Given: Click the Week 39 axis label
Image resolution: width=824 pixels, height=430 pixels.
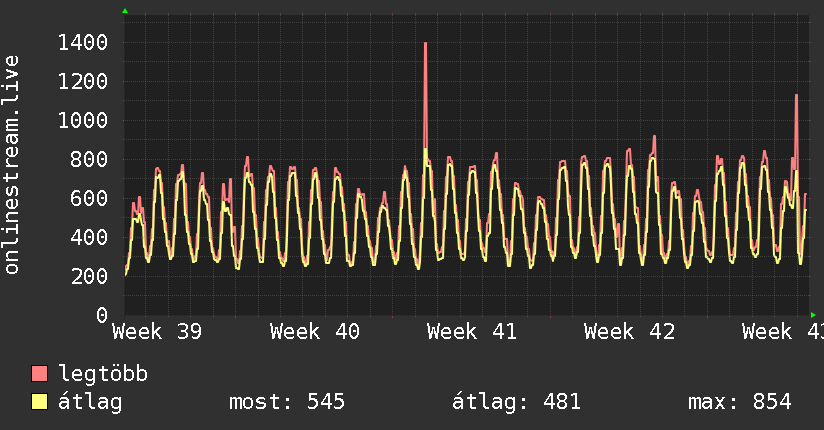Looking at the screenshot, I should coord(157,332).
